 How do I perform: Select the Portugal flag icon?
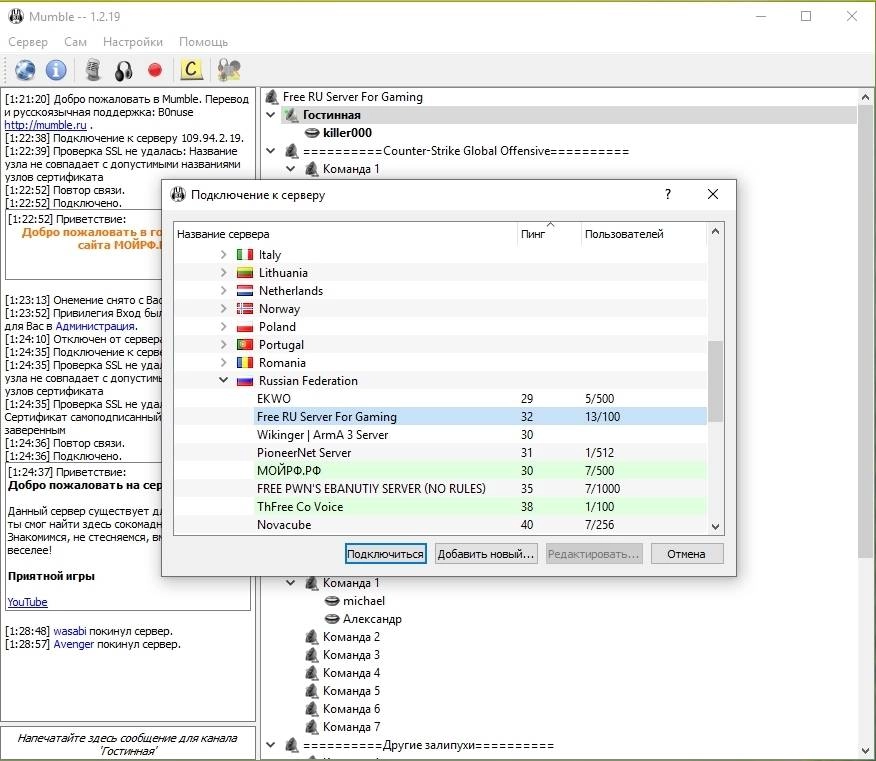click(245, 345)
